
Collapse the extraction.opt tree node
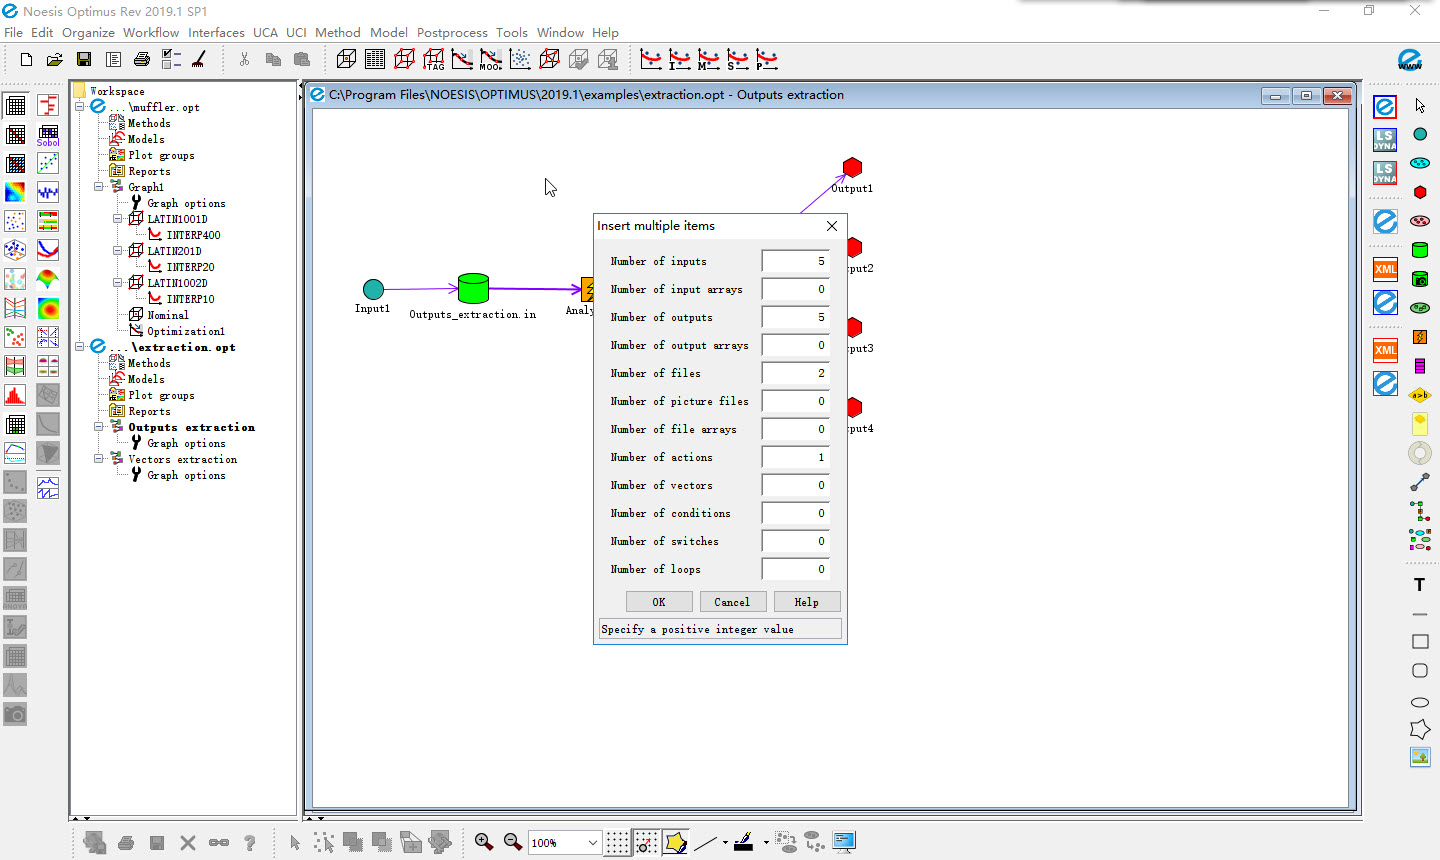point(80,347)
